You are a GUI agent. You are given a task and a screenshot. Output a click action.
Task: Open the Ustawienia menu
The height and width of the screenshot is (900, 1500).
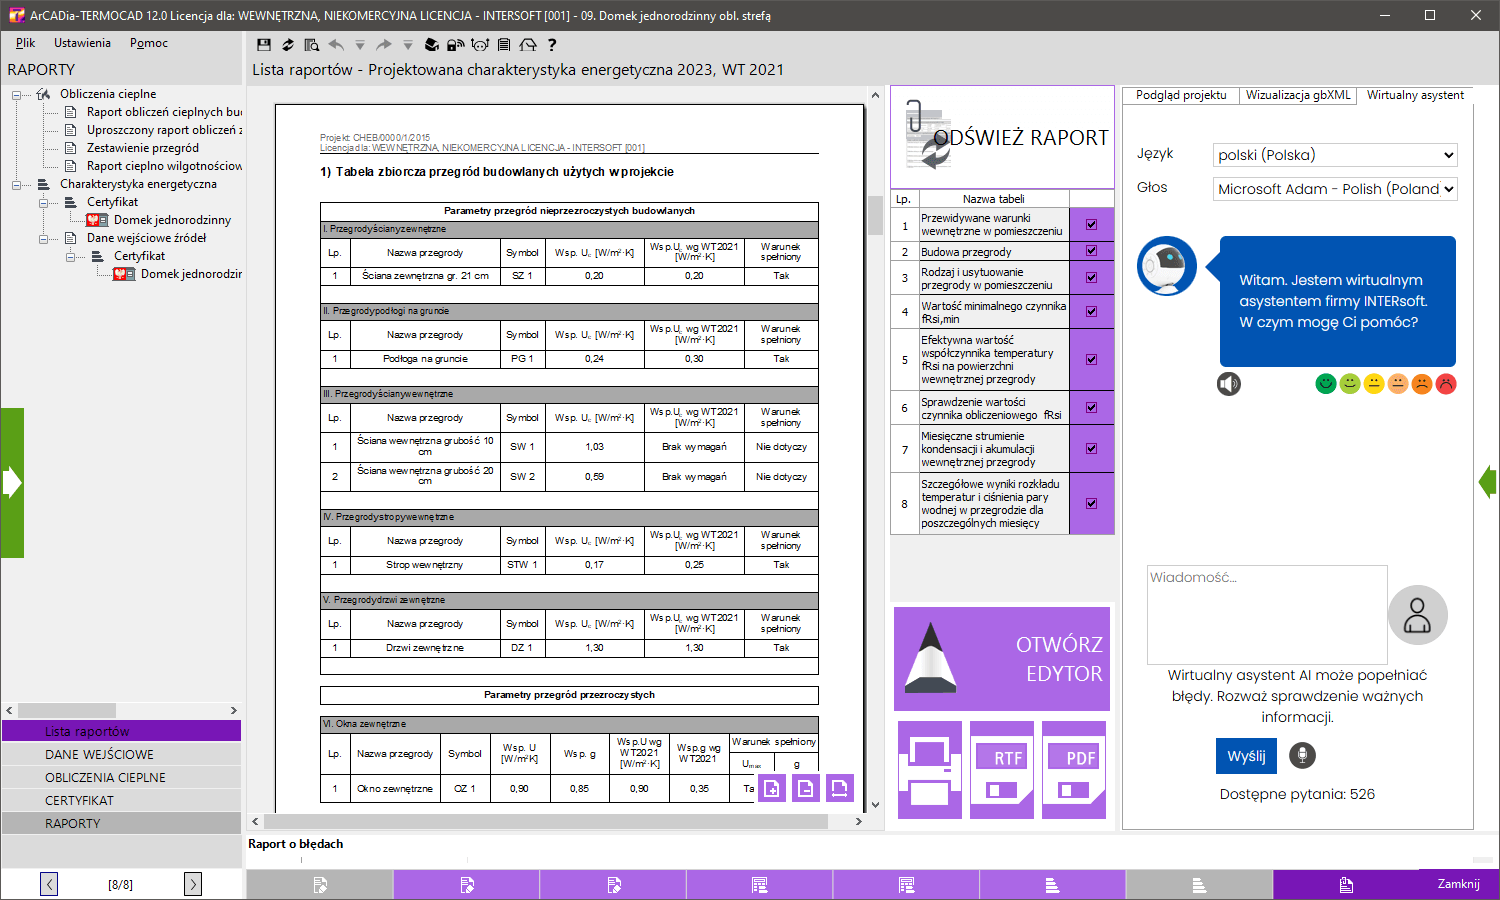point(82,43)
